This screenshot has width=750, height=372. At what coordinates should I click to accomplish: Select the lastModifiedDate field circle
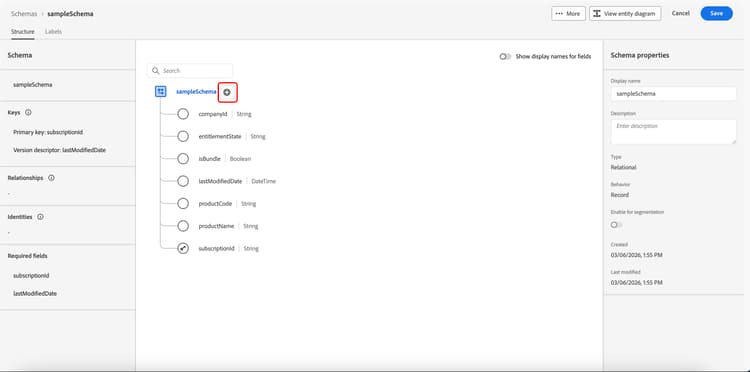(183, 181)
